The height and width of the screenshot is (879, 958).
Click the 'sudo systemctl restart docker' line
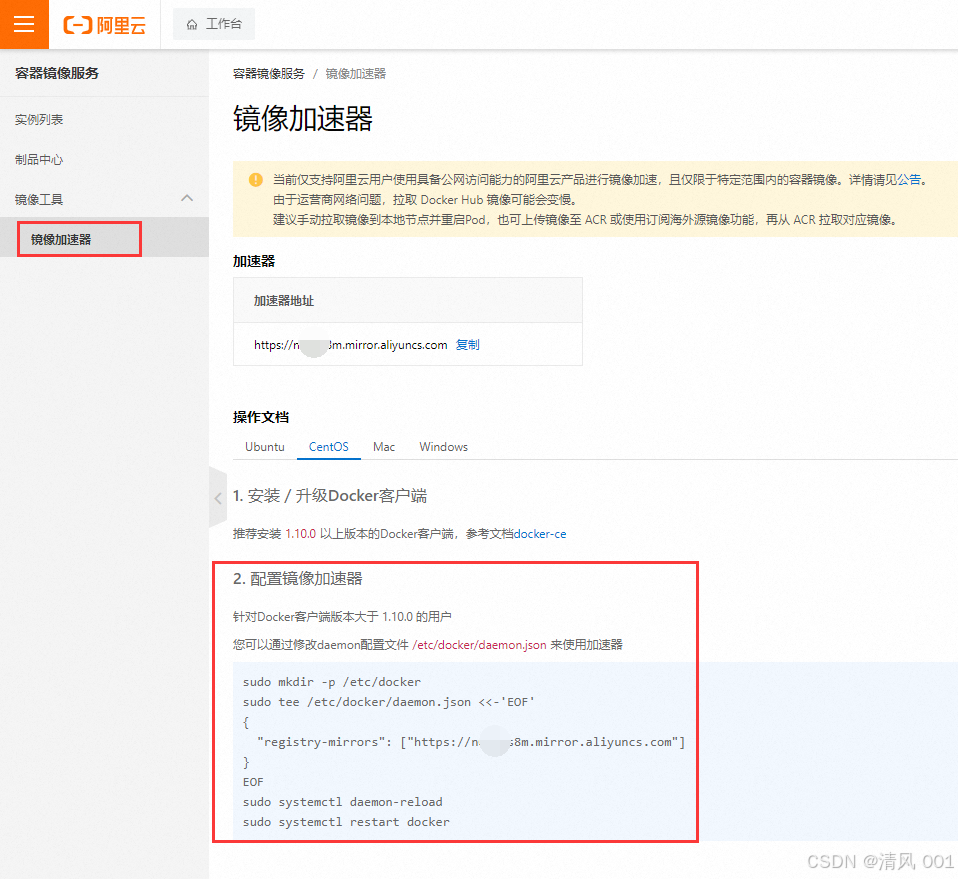click(x=346, y=822)
